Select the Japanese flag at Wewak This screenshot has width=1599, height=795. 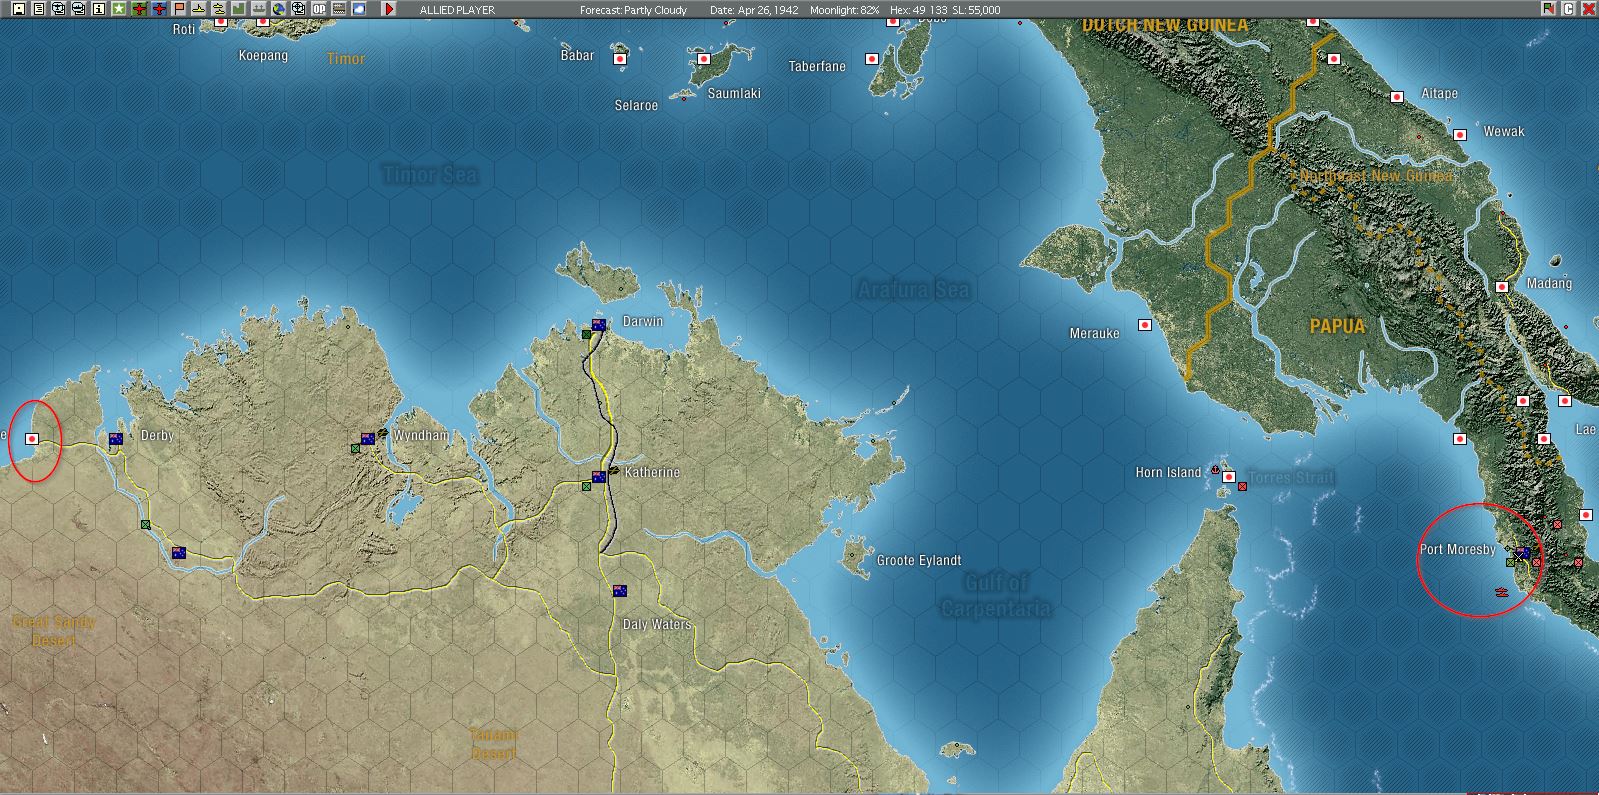click(1460, 134)
